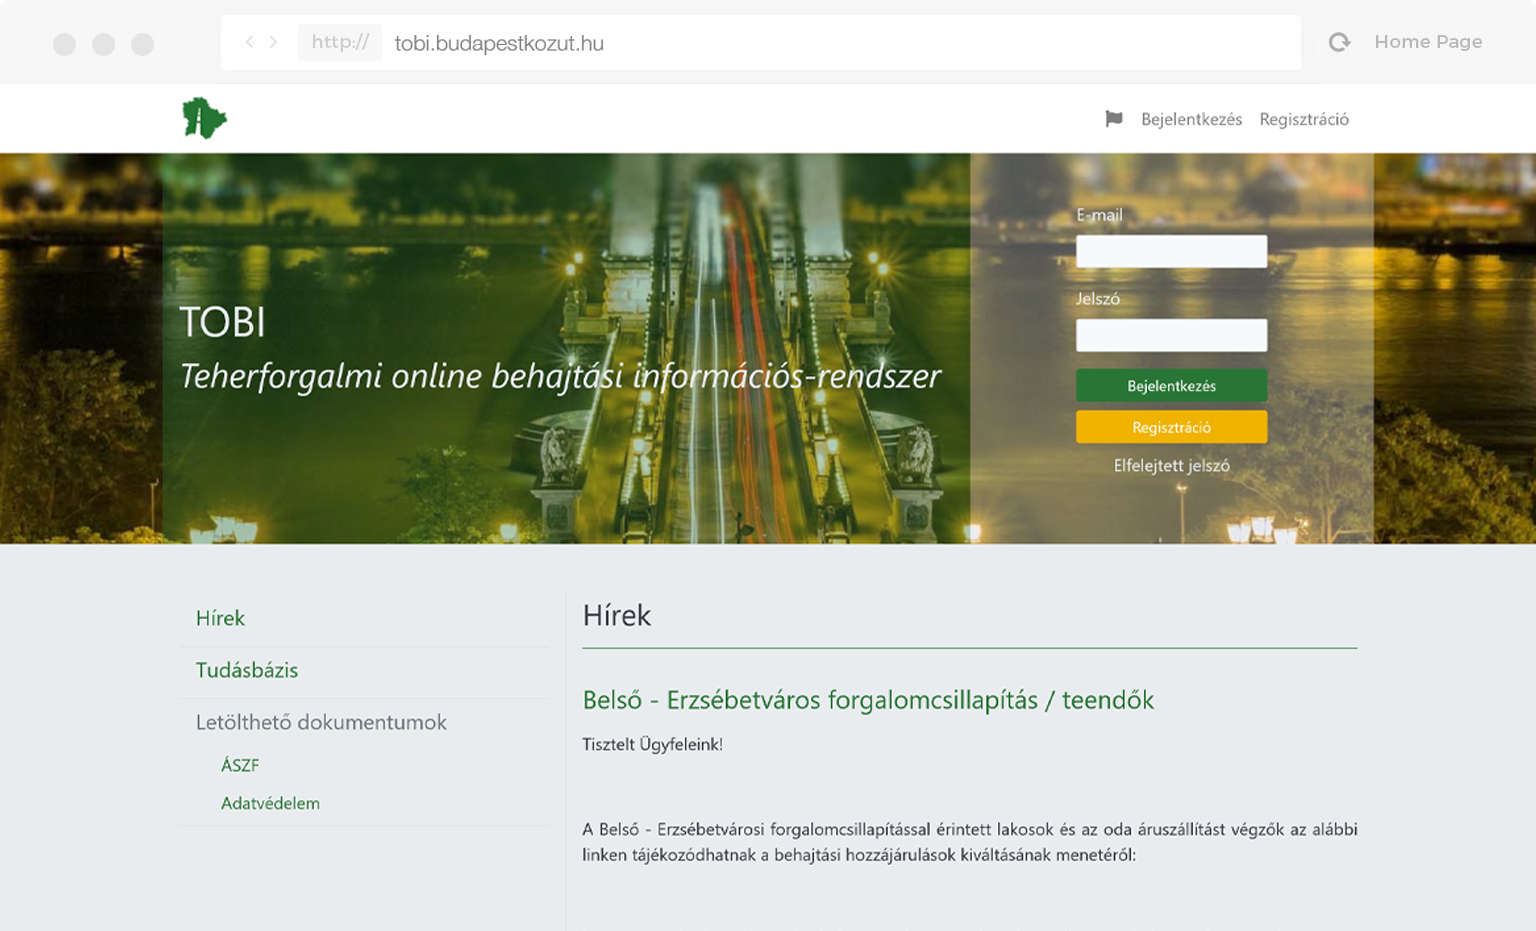The width and height of the screenshot is (1536, 931).
Task: Click the flag language icon
Action: (1114, 119)
